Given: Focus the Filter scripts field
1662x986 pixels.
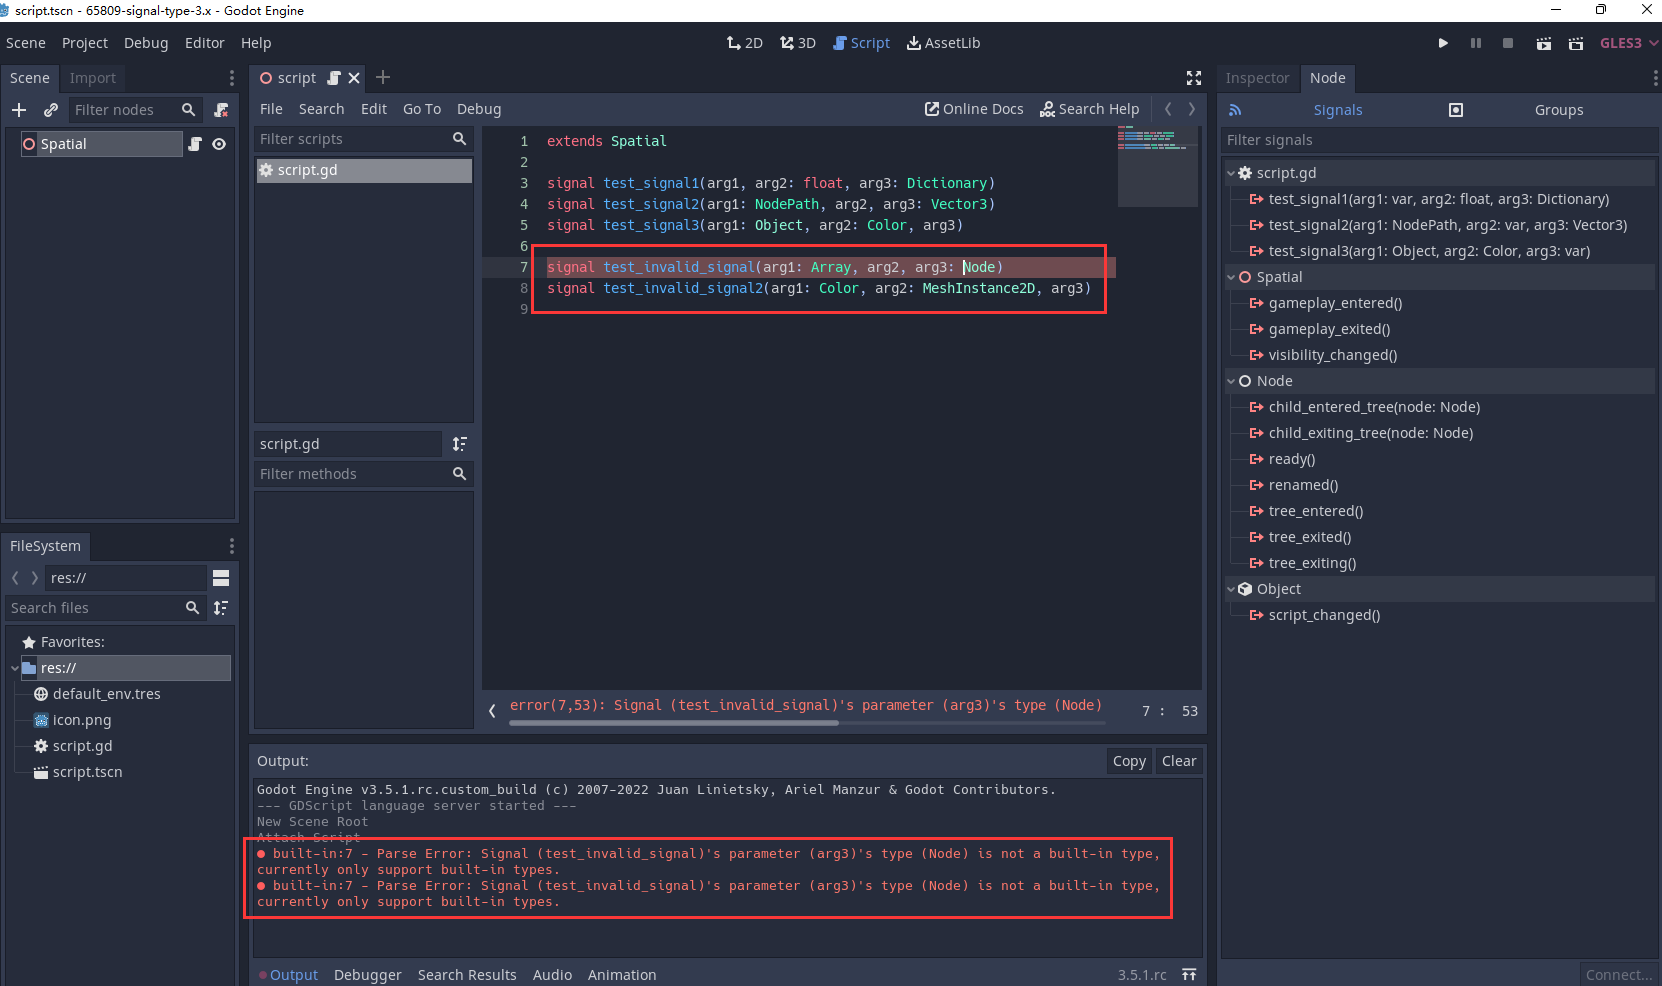Looking at the screenshot, I should (x=363, y=139).
